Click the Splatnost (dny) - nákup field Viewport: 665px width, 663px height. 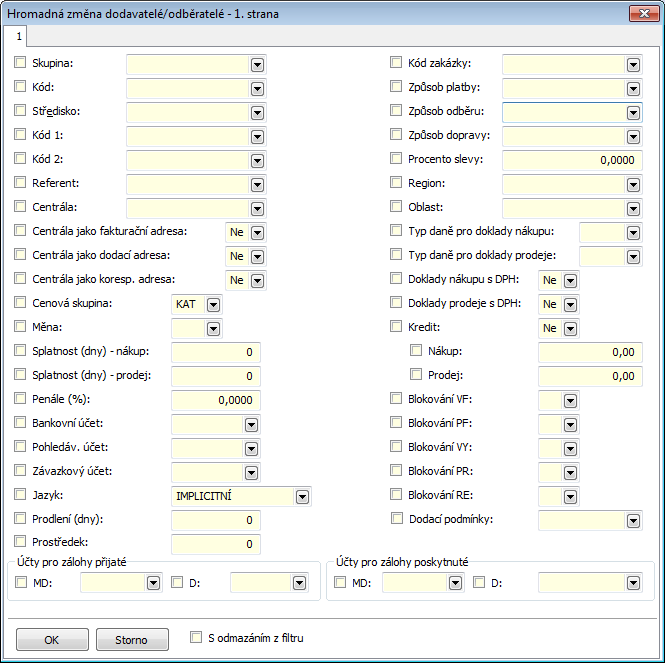click(x=216, y=352)
